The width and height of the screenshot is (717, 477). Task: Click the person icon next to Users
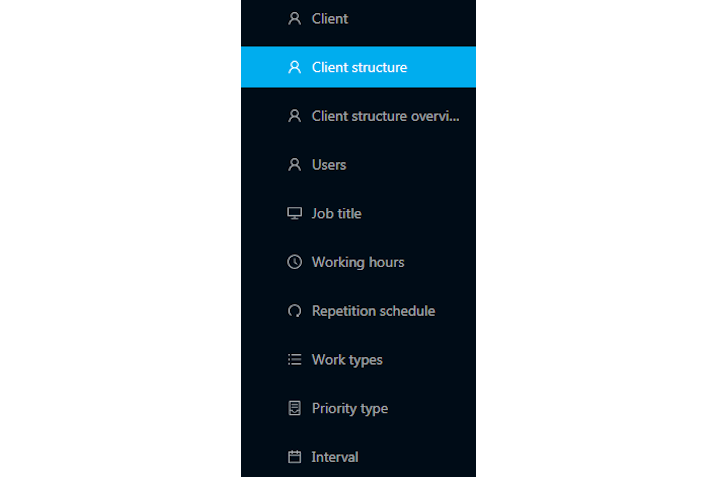[x=294, y=165]
